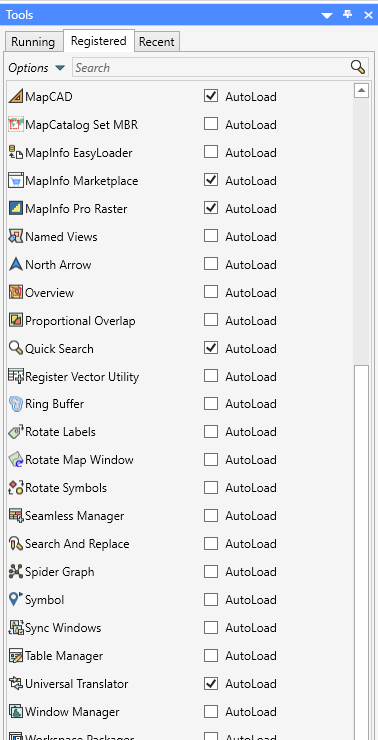
Task: Open the Tools panel header dropdown arrow
Action: click(x=327, y=15)
